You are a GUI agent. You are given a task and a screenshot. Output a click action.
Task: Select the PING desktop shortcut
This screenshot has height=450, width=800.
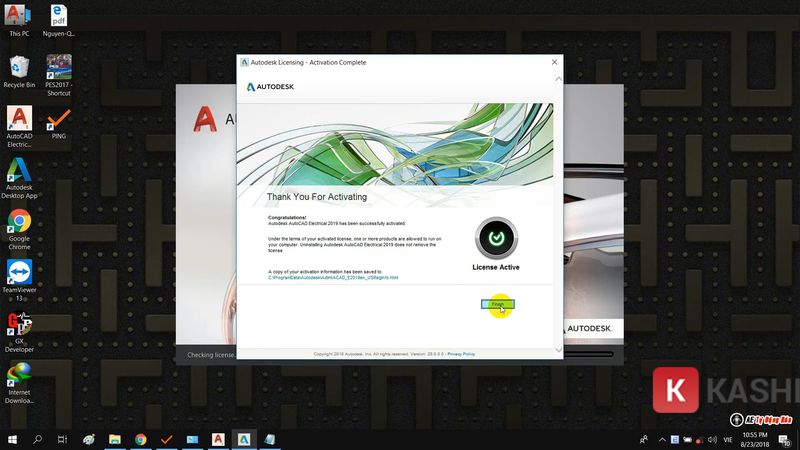point(59,118)
